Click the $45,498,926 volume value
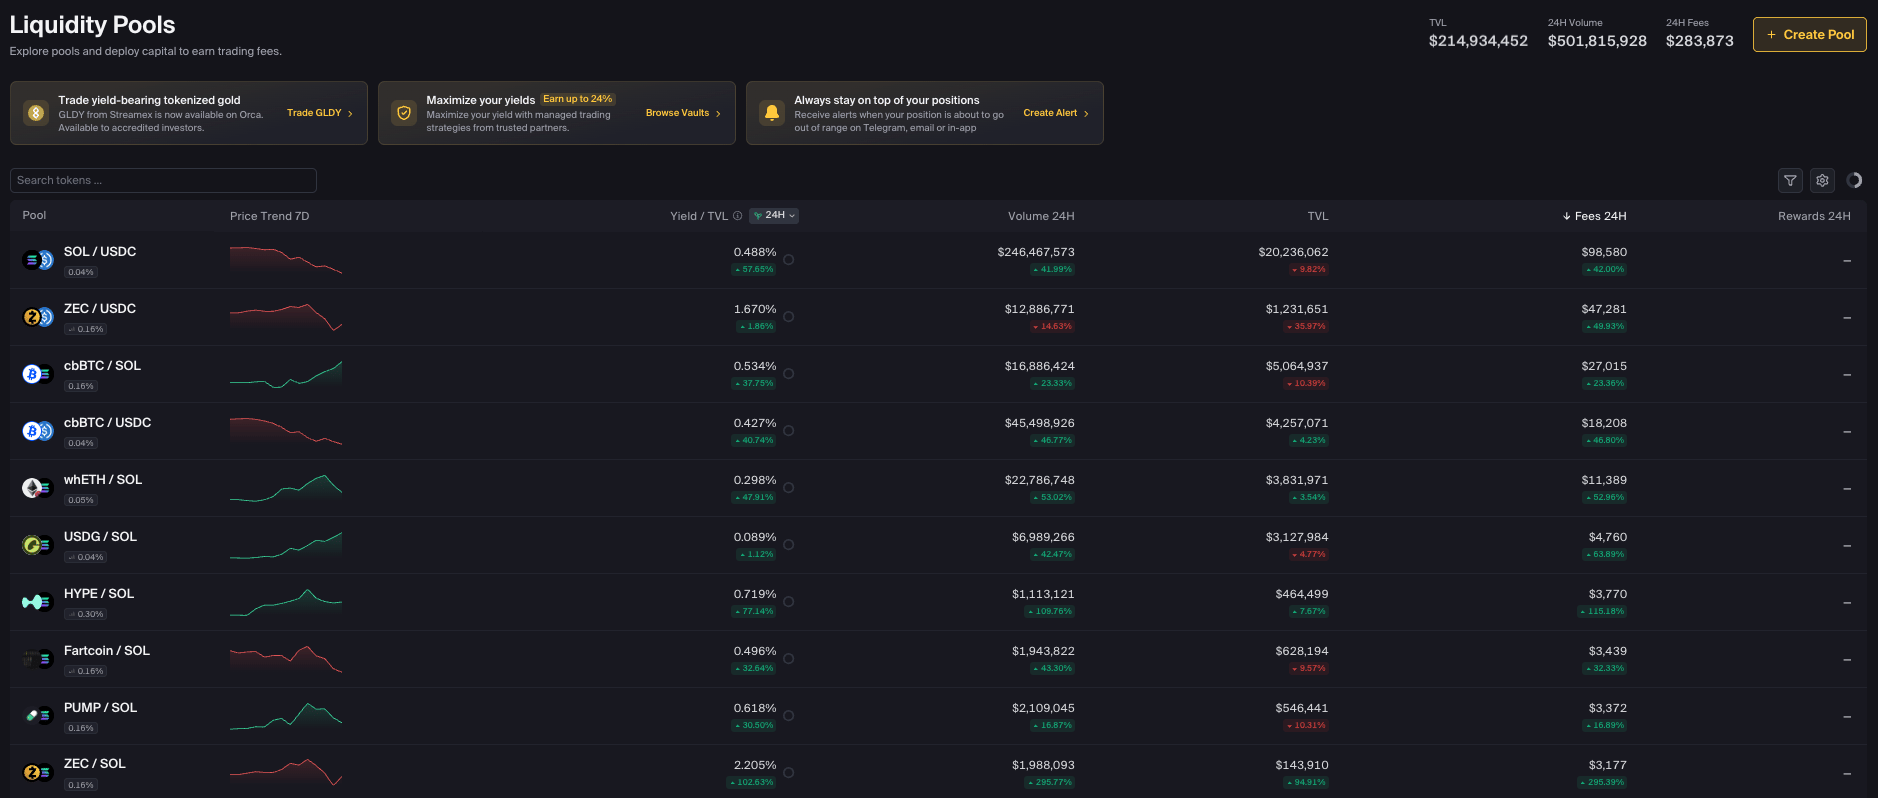 tap(1040, 423)
